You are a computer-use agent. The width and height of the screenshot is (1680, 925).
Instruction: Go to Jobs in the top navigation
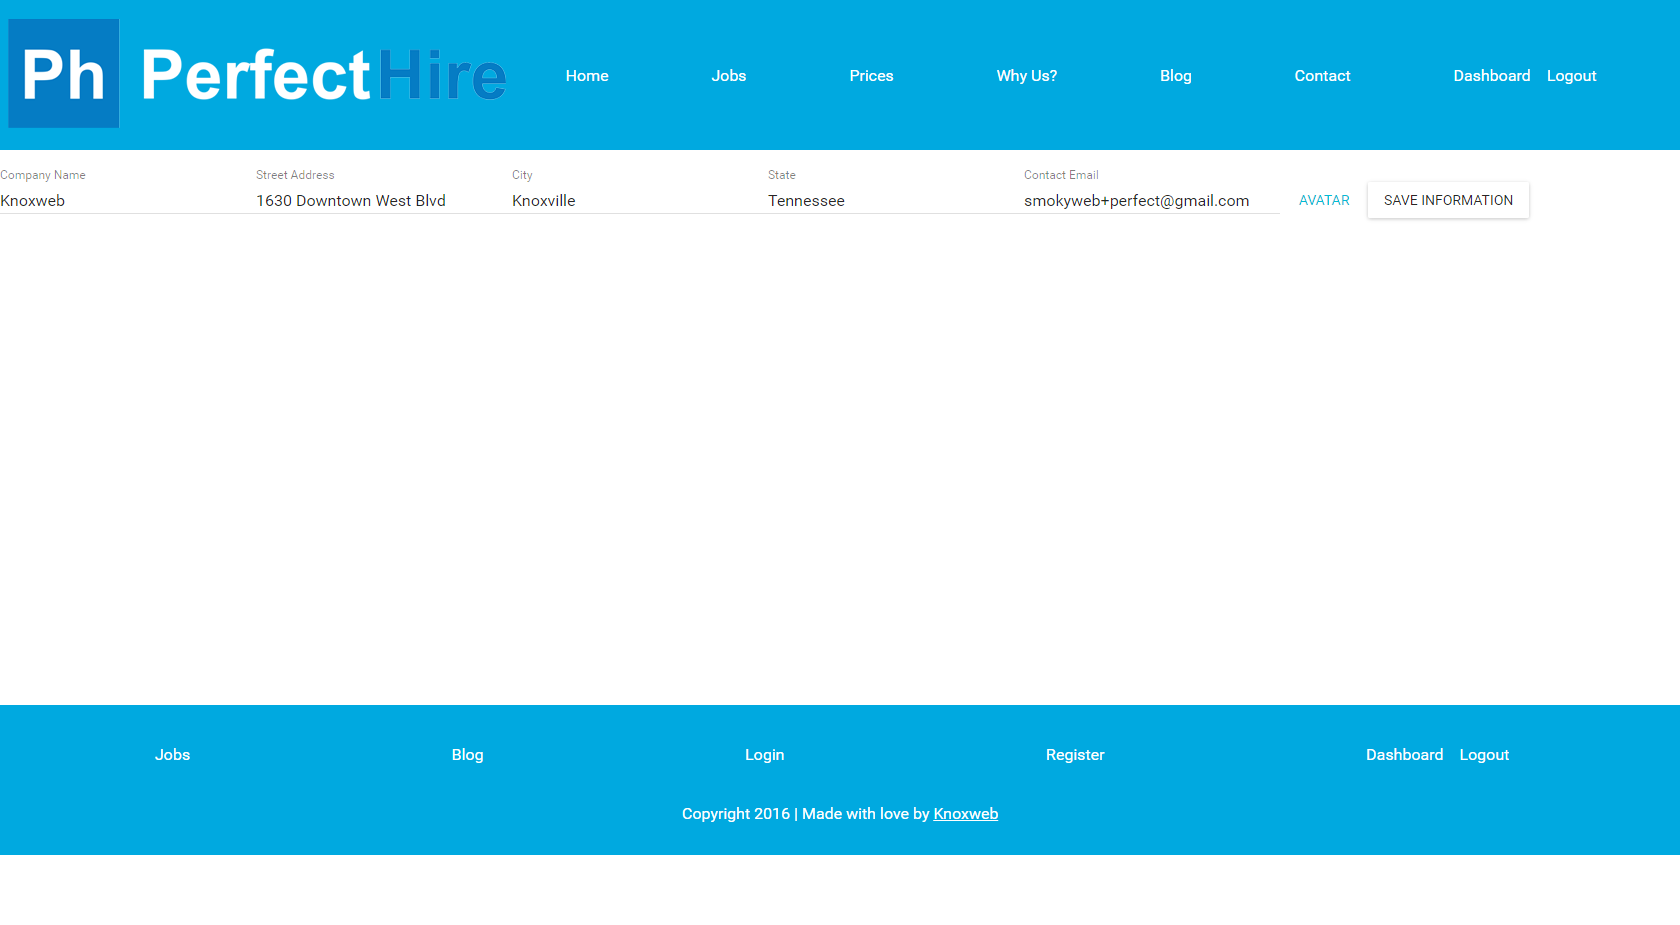(x=729, y=76)
